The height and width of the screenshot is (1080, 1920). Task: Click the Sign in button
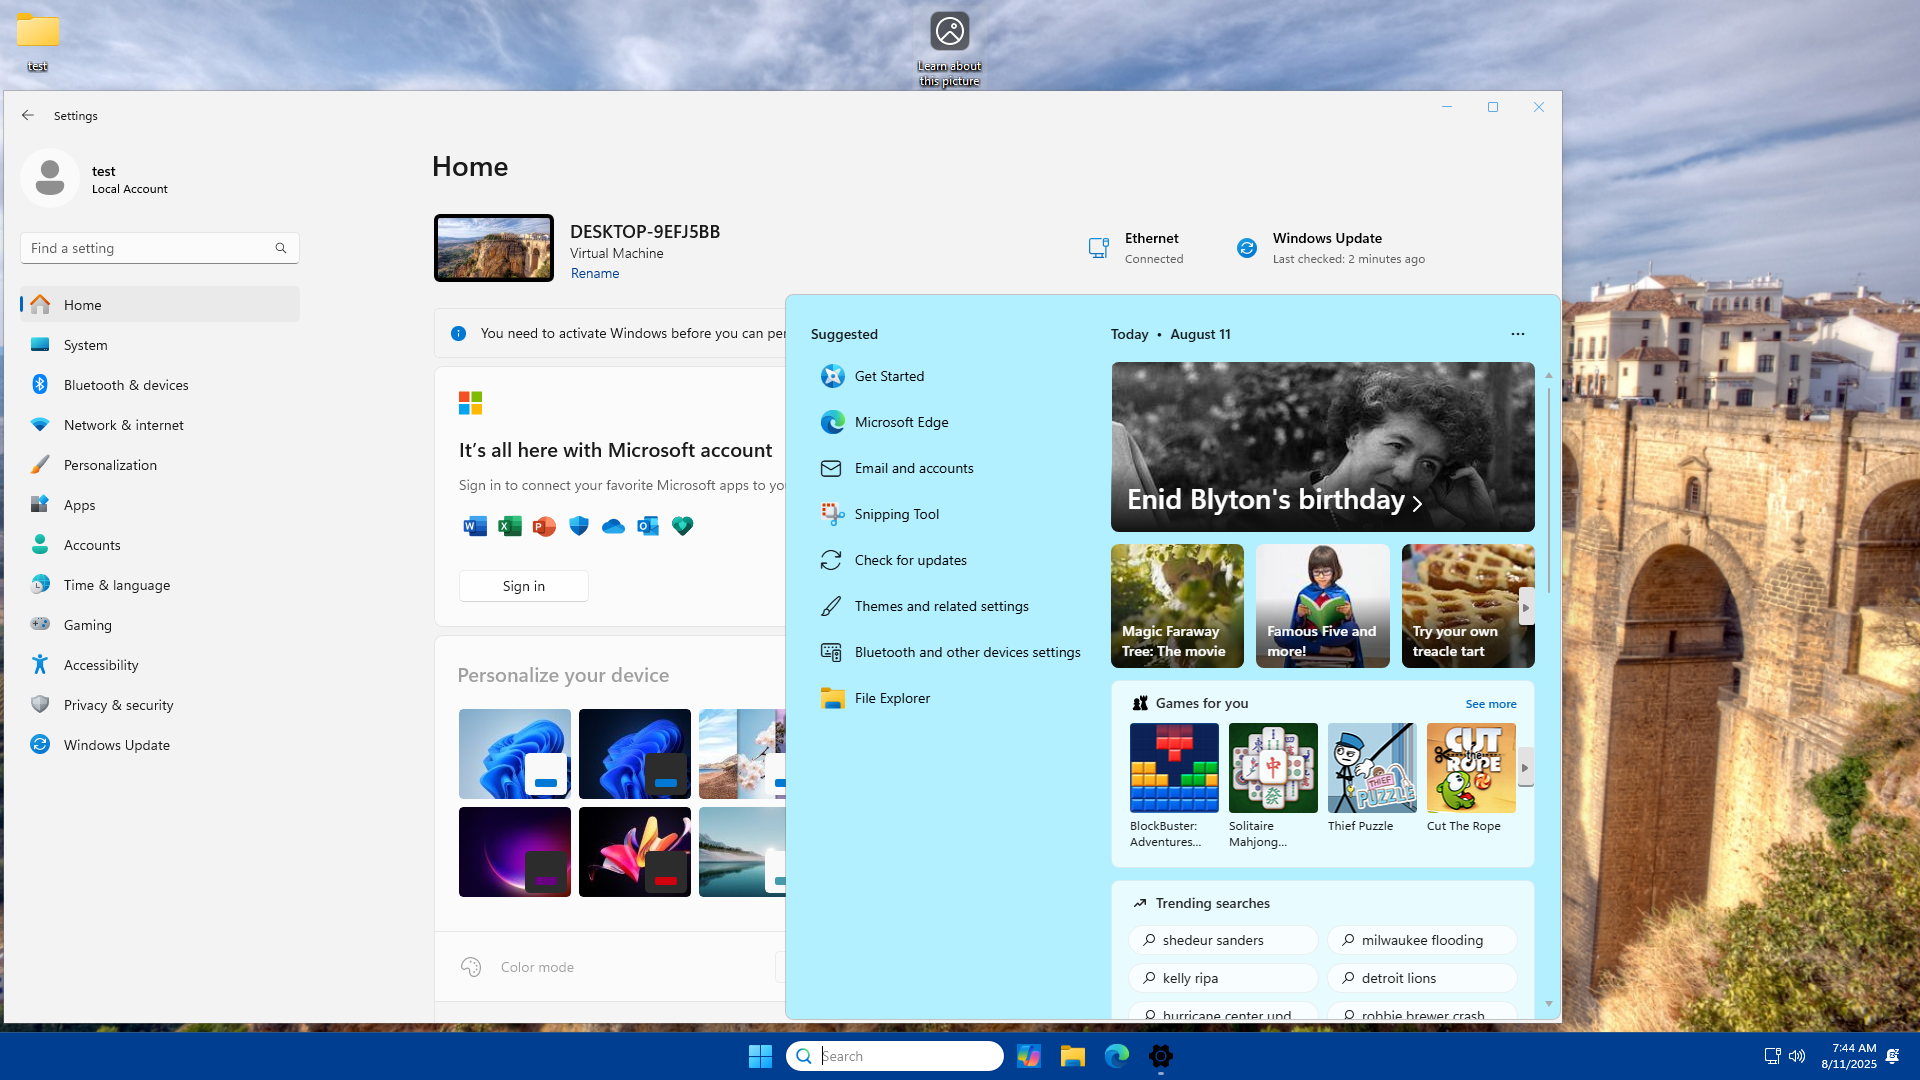click(x=524, y=586)
